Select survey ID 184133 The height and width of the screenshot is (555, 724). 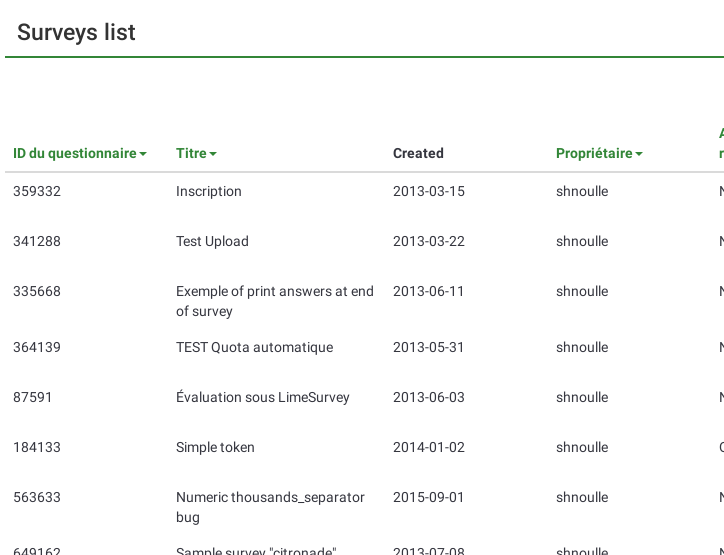[37, 447]
